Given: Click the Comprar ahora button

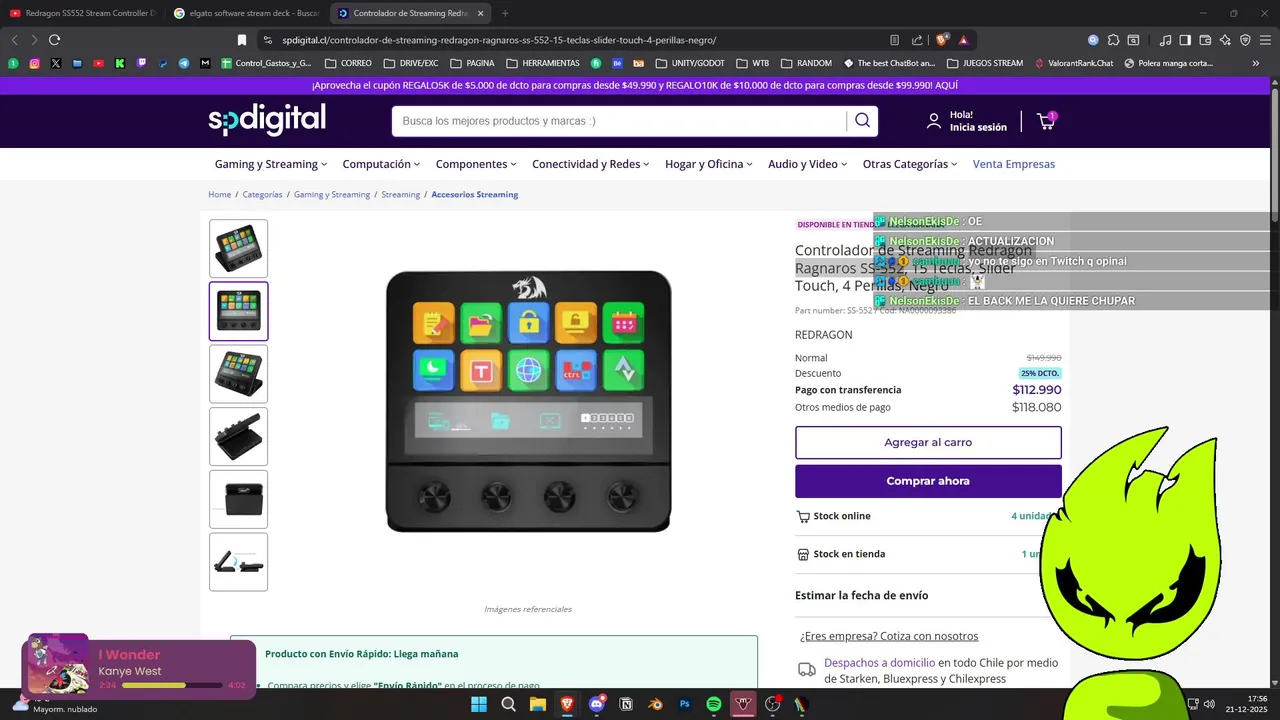Looking at the screenshot, I should click(x=928, y=481).
